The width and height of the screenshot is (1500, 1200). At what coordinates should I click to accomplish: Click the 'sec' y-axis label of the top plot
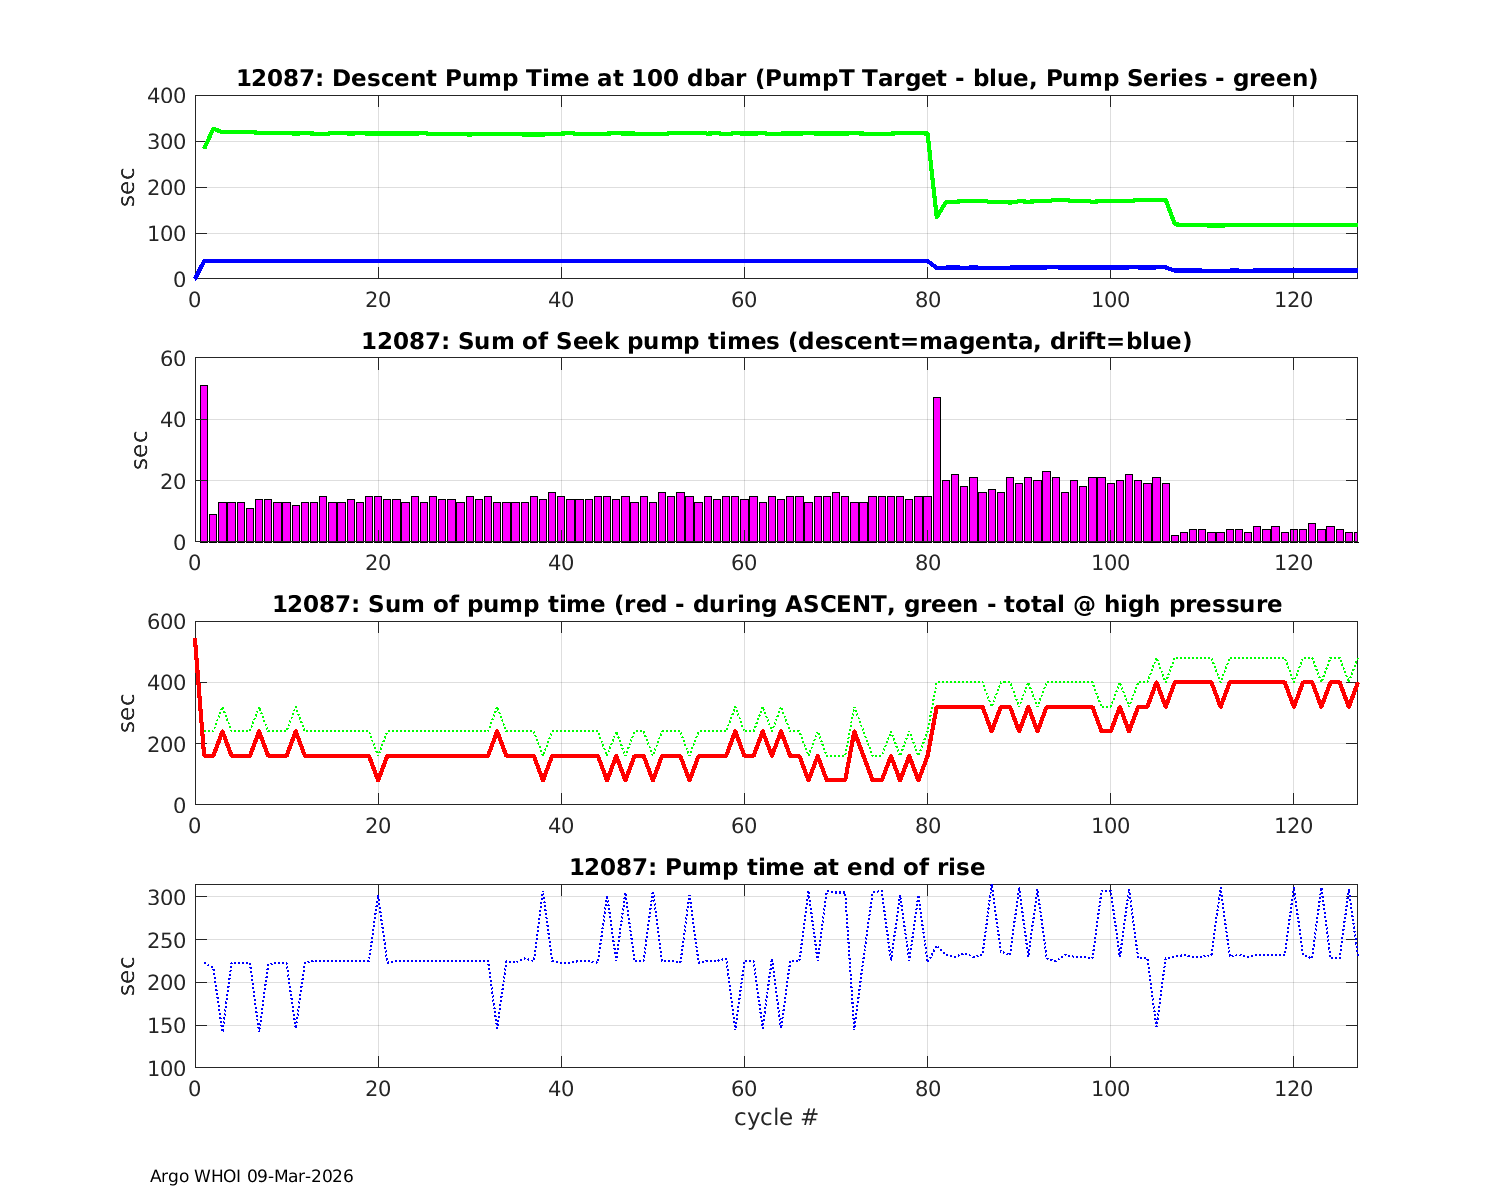[x=127, y=187]
